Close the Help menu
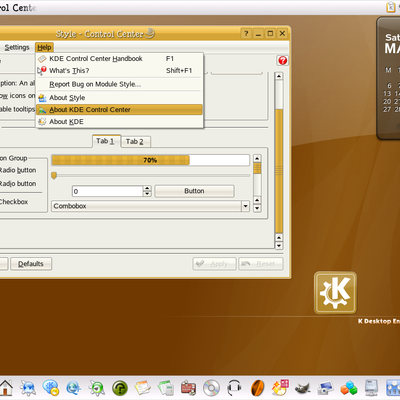The width and height of the screenshot is (400, 400). tap(44, 47)
